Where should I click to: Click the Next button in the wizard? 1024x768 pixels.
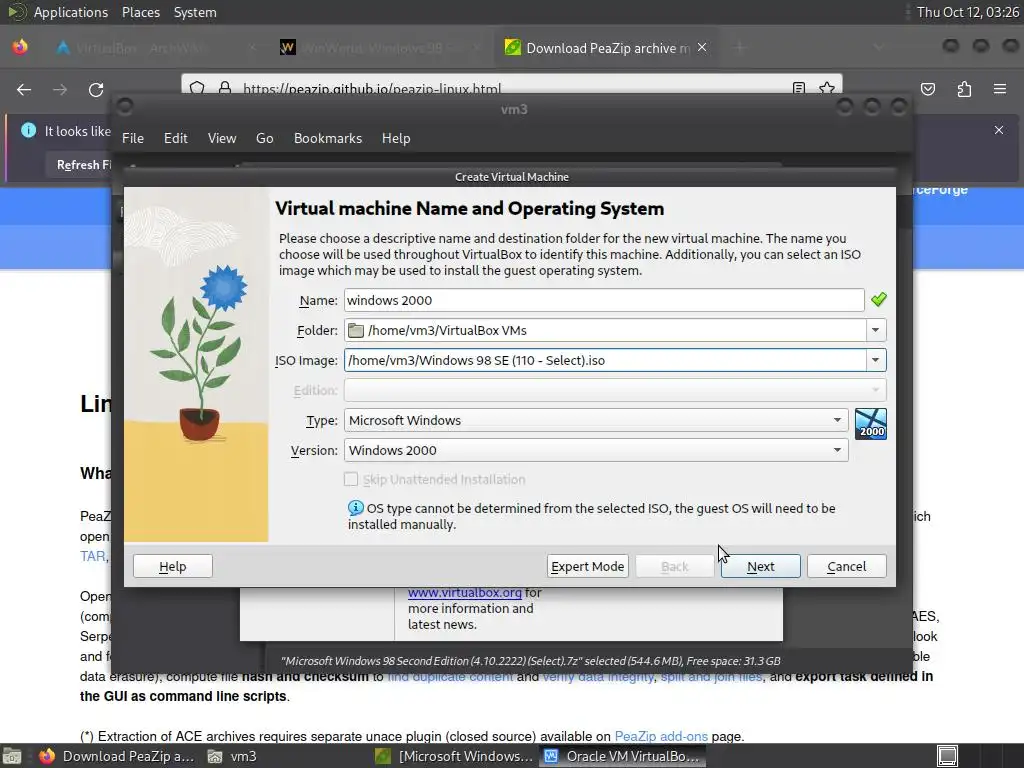click(x=760, y=566)
